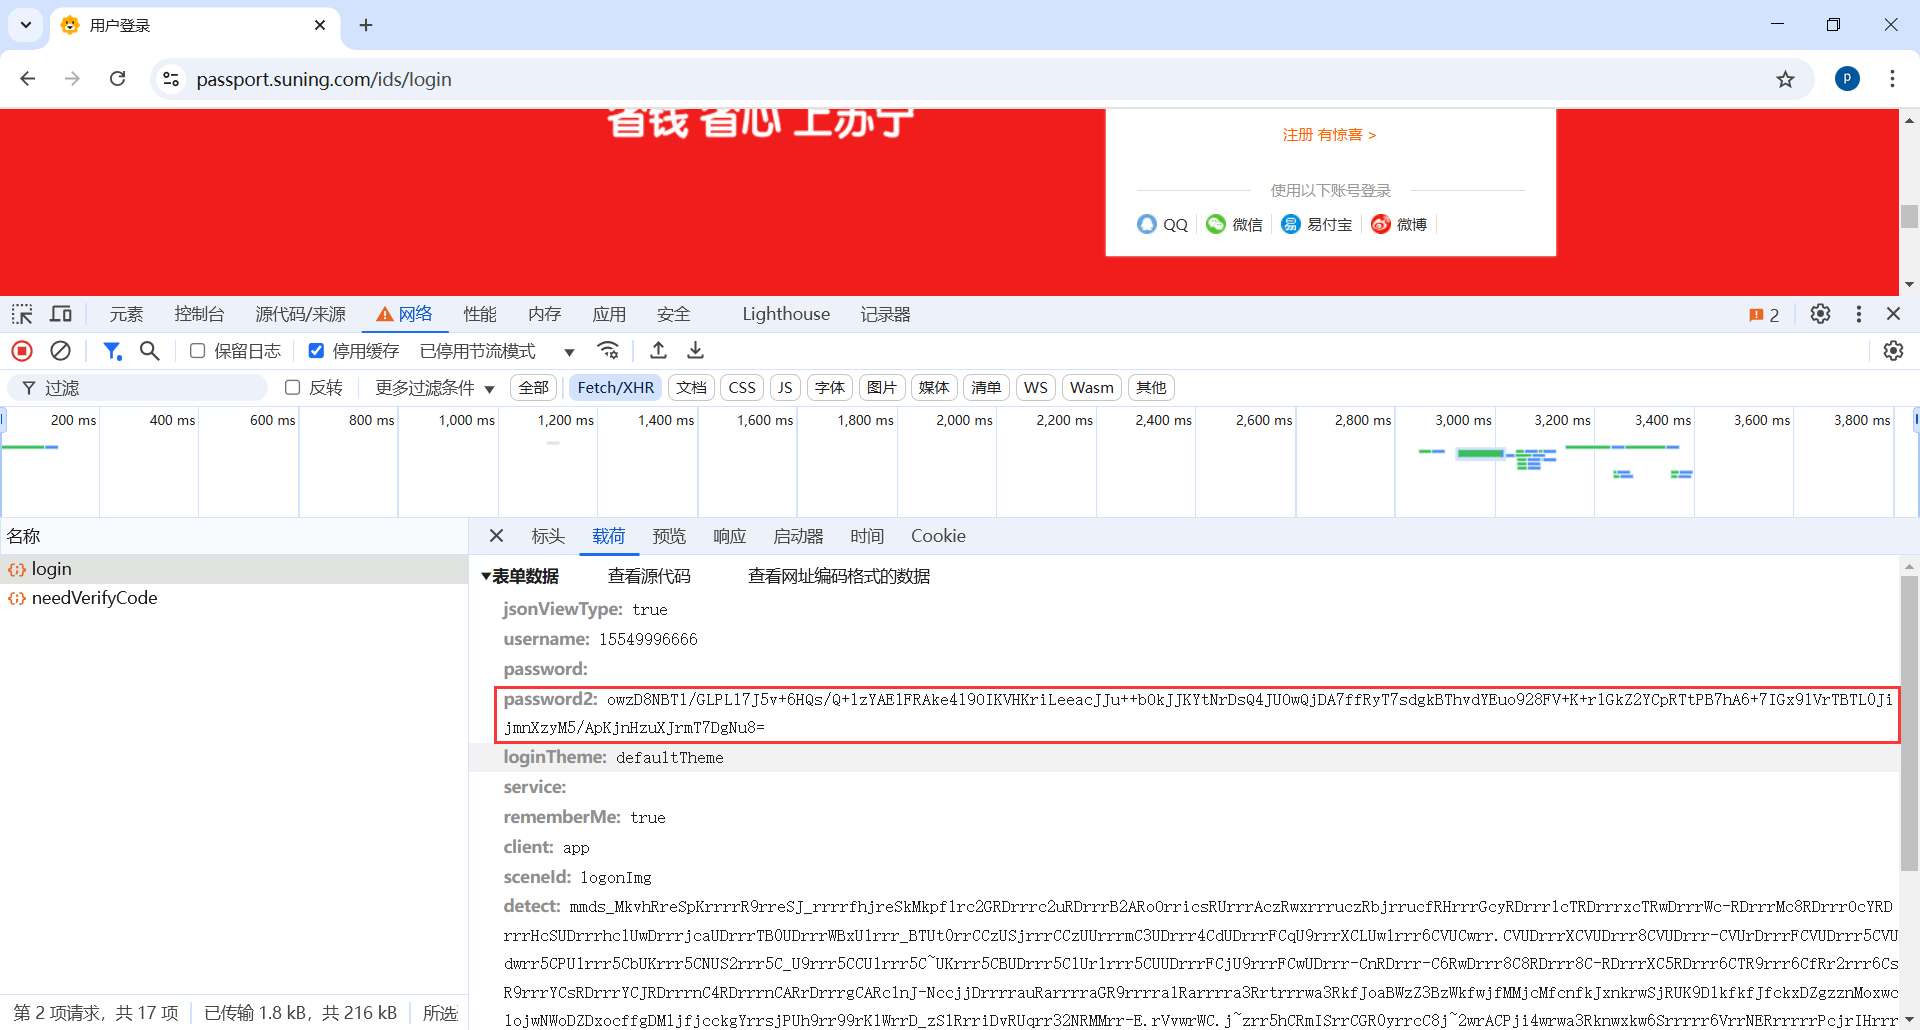Open DevTools more options menu
1920x1030 pixels.
(1859, 314)
